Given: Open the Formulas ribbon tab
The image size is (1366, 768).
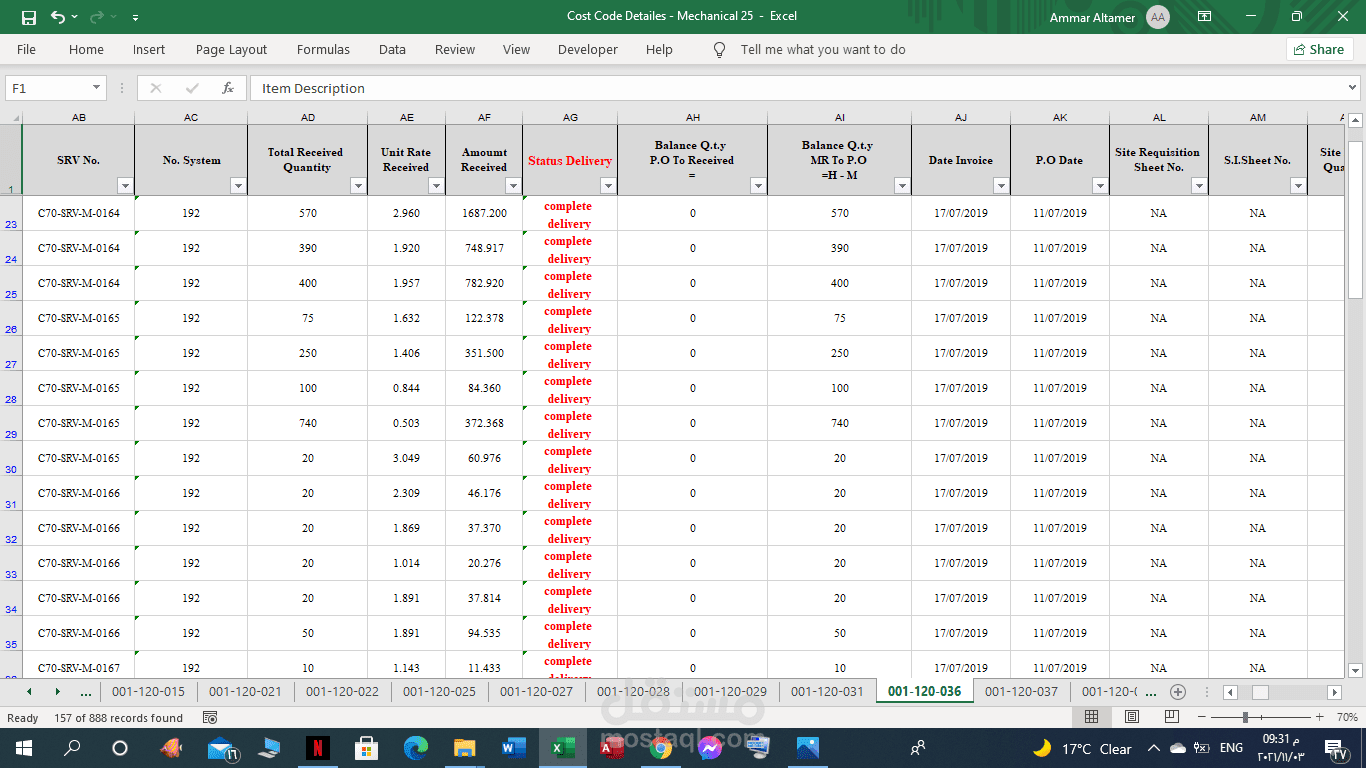Looking at the screenshot, I should coord(323,50).
